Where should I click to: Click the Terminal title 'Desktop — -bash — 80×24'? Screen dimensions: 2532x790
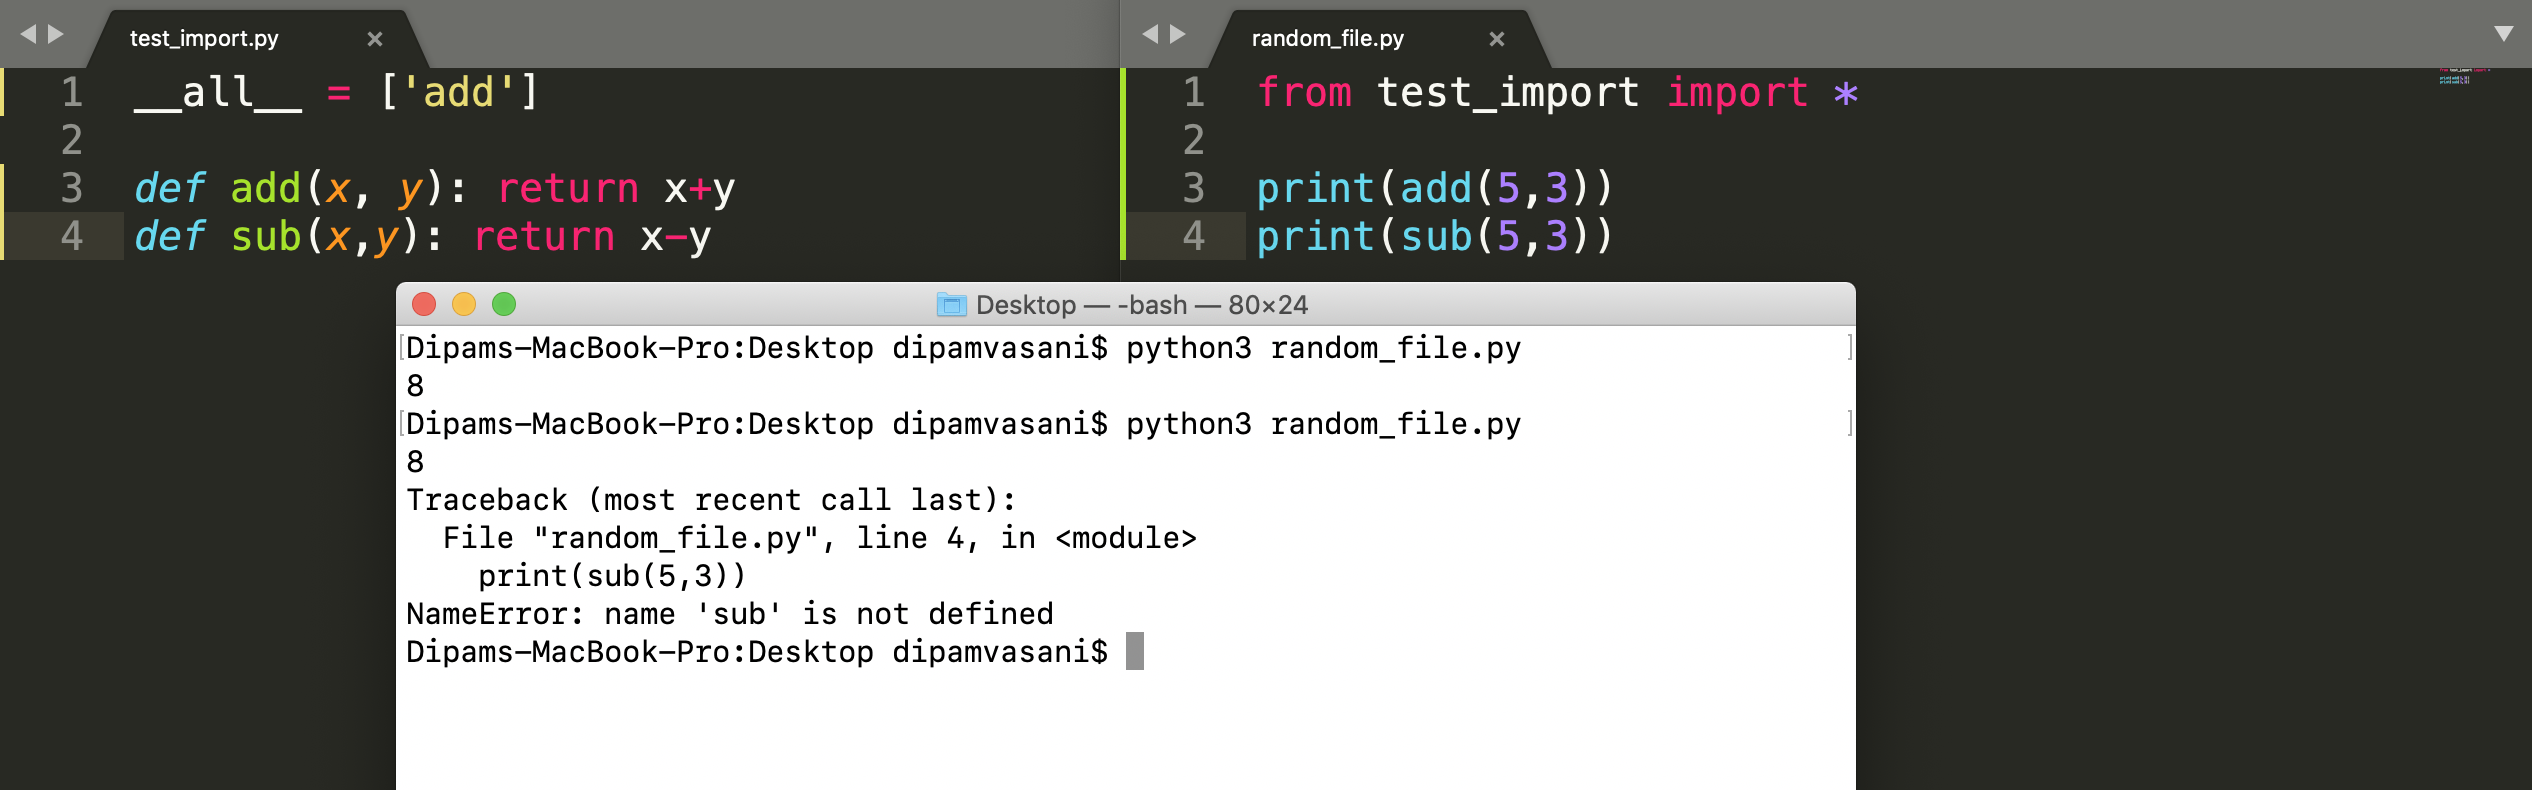pyautogui.click(x=1141, y=305)
